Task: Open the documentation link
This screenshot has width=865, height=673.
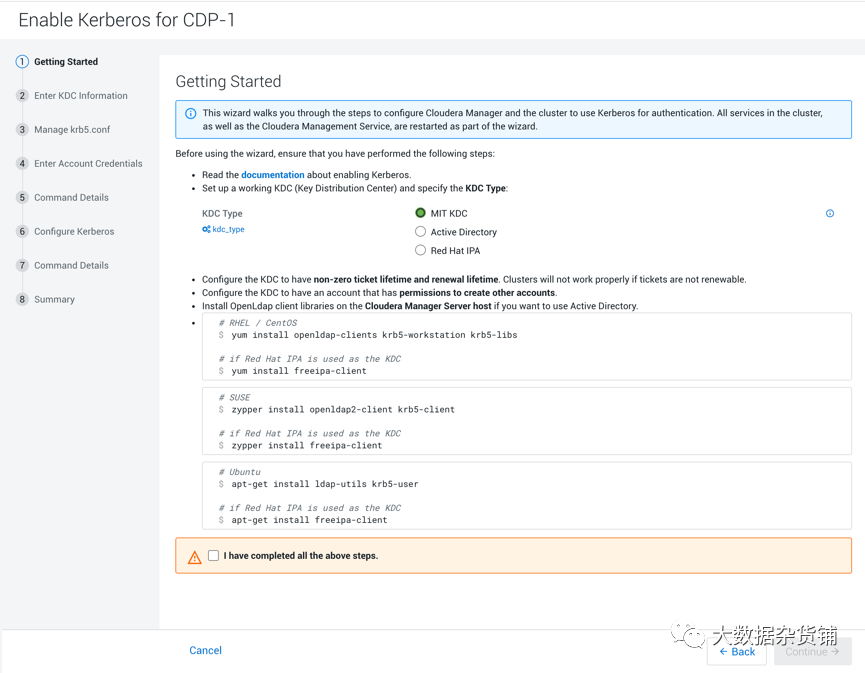Action: [272, 175]
